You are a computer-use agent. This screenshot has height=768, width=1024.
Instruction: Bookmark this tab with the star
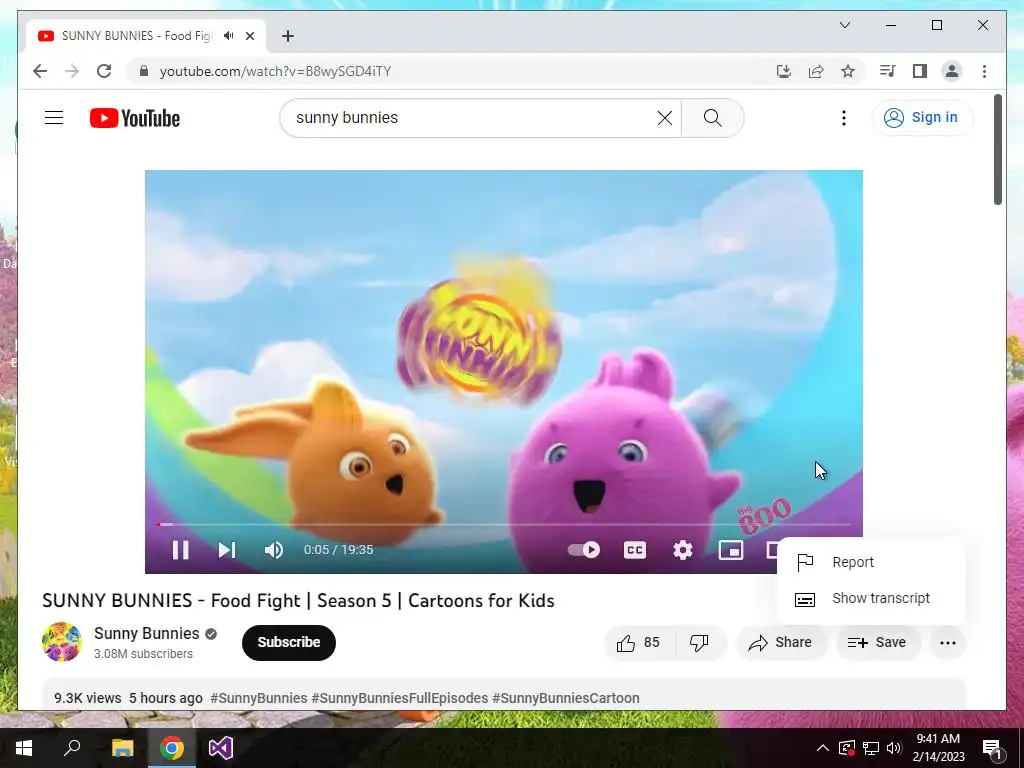tap(848, 71)
